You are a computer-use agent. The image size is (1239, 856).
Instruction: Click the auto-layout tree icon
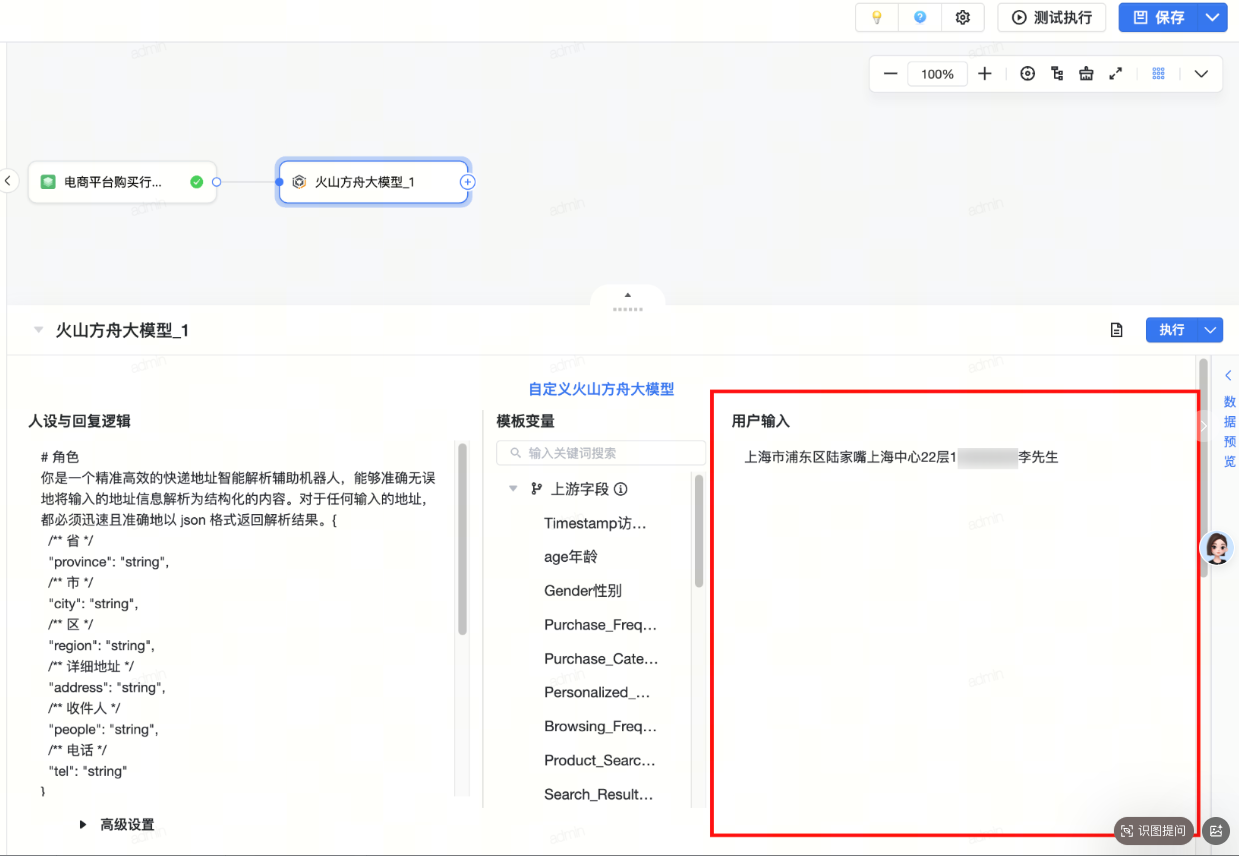[1057, 73]
